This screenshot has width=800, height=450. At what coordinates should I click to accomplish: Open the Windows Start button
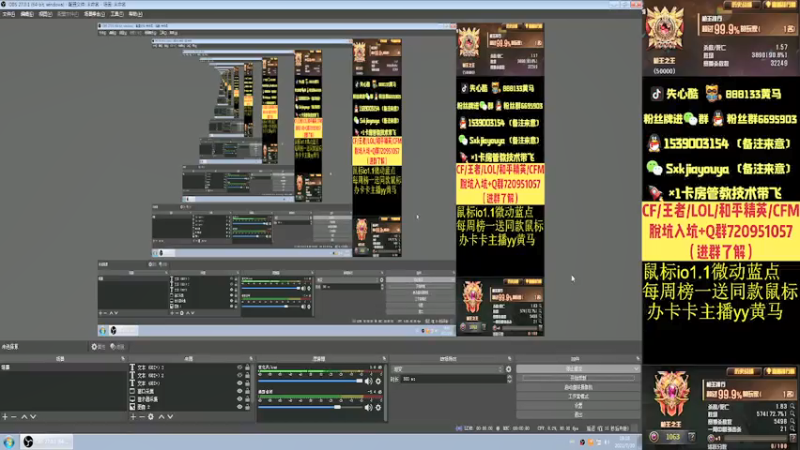tap(9, 442)
